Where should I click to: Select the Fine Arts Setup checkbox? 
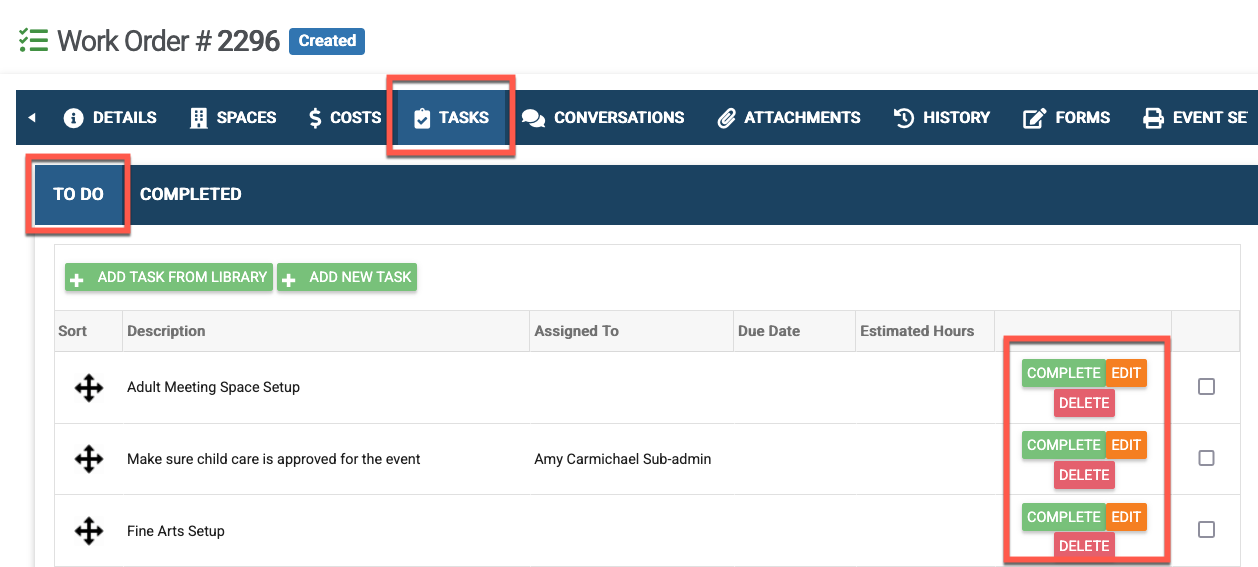[1206, 530]
